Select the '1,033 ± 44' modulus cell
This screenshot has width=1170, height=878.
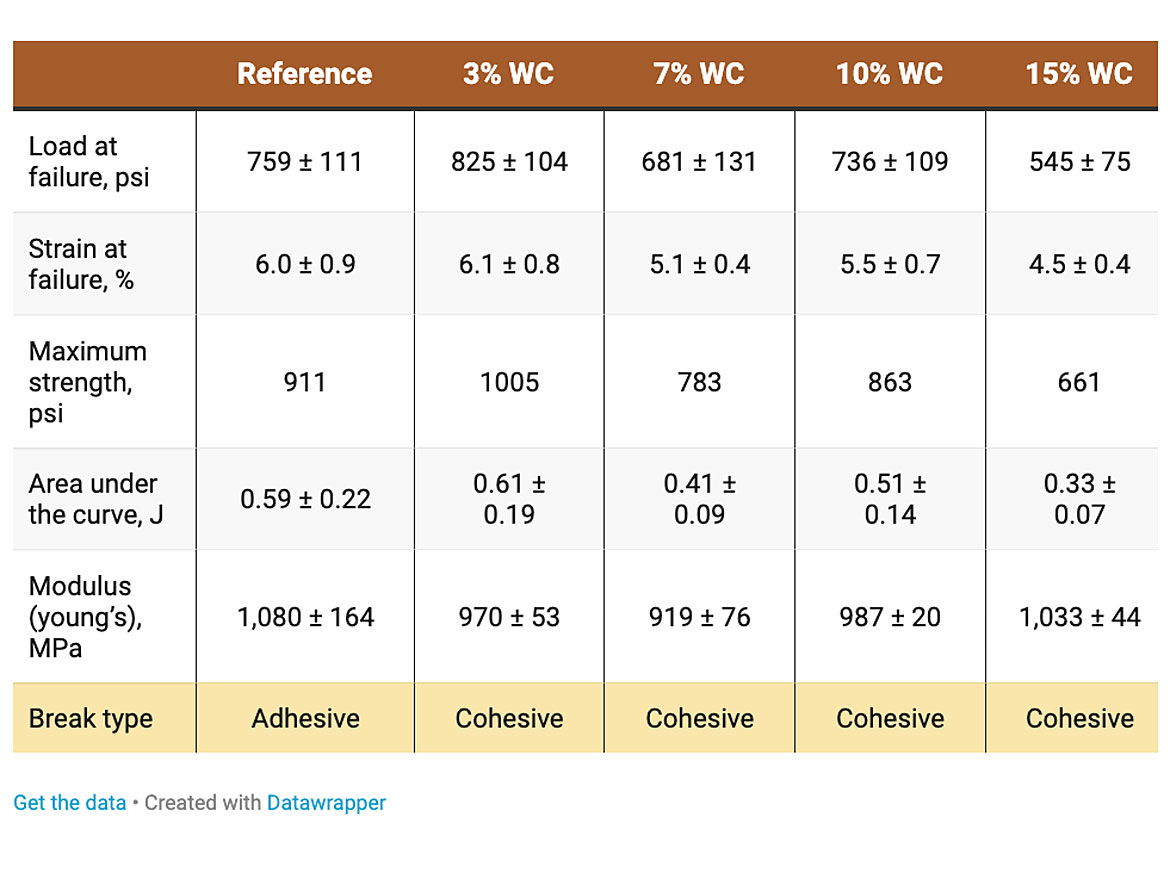[1079, 617]
